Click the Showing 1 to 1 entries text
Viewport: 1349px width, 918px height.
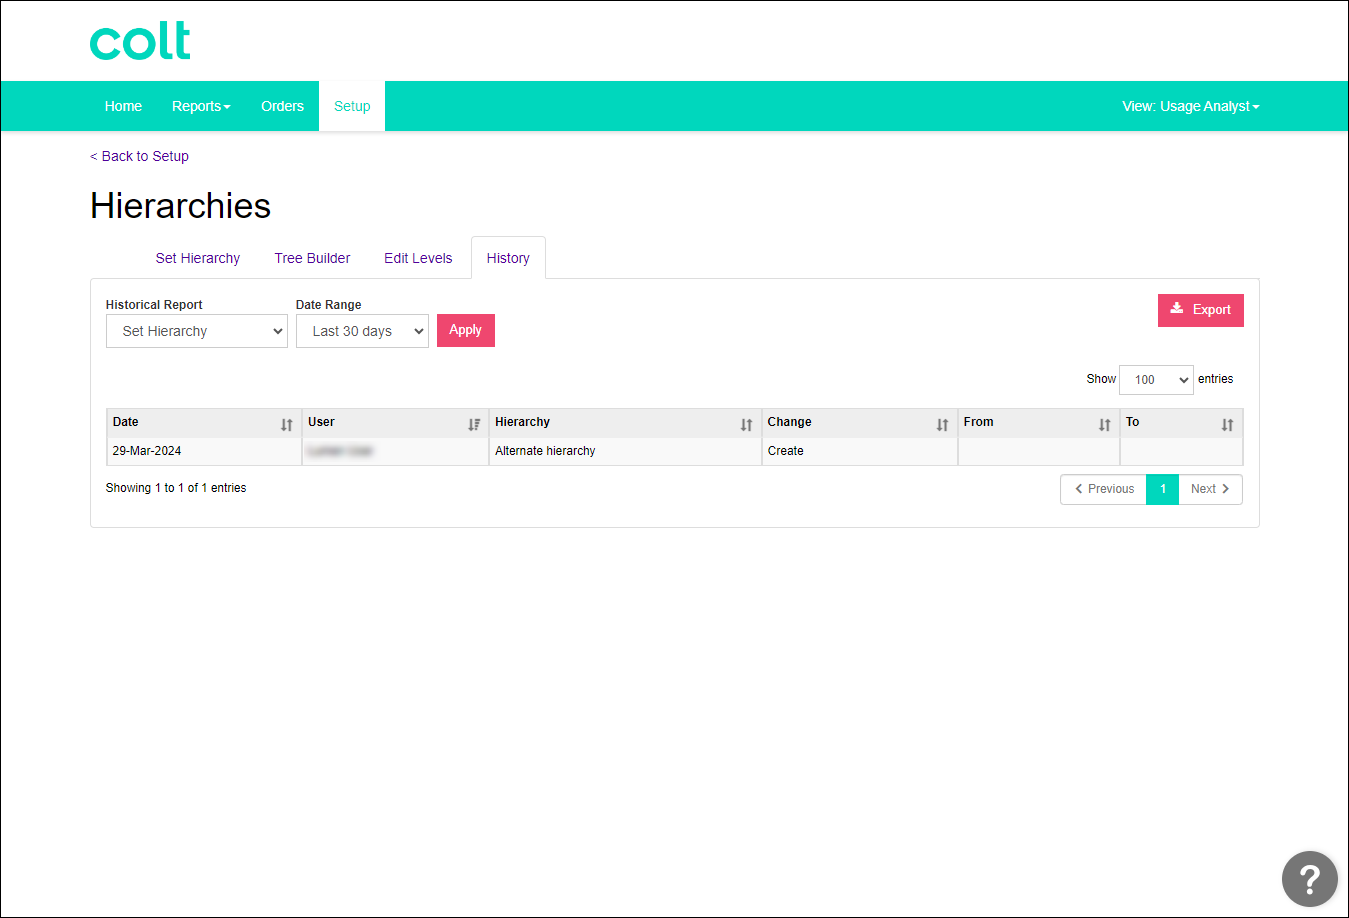tap(176, 488)
